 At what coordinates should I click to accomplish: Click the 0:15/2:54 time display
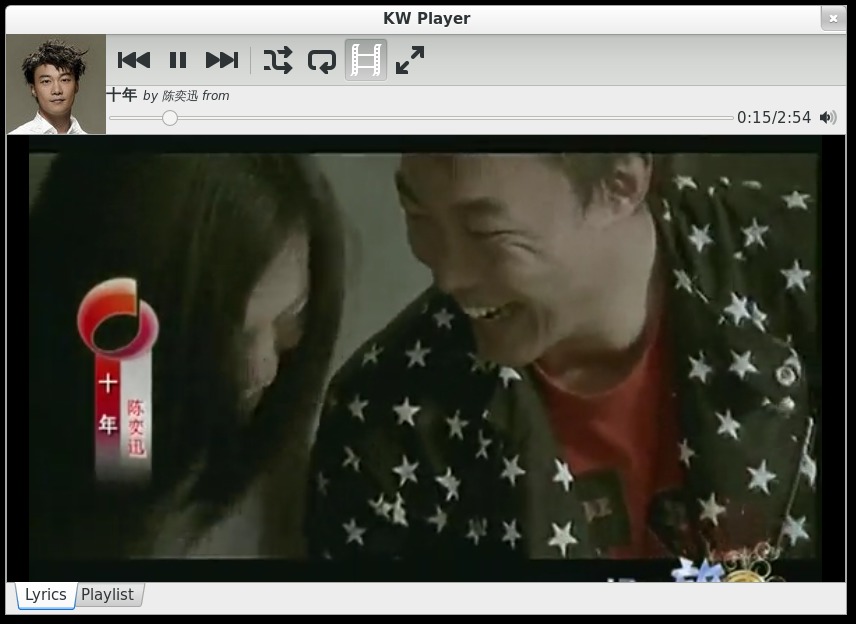point(774,117)
